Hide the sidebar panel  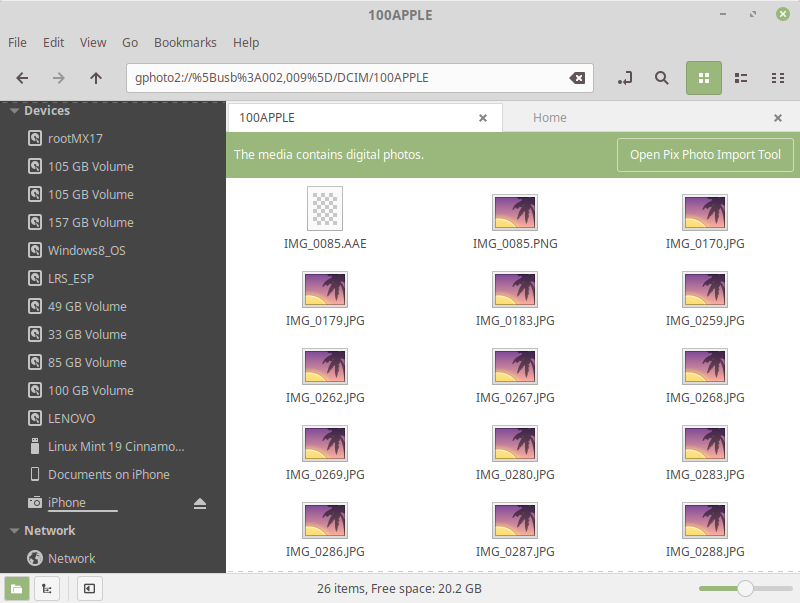[x=88, y=589]
